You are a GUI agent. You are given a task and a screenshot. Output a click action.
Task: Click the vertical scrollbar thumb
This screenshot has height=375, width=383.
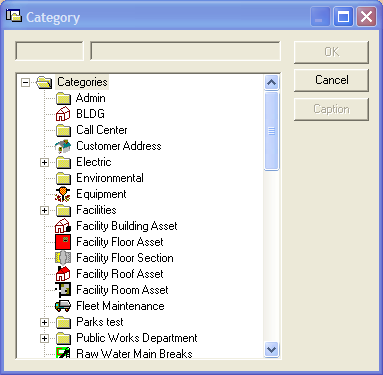coord(271,131)
